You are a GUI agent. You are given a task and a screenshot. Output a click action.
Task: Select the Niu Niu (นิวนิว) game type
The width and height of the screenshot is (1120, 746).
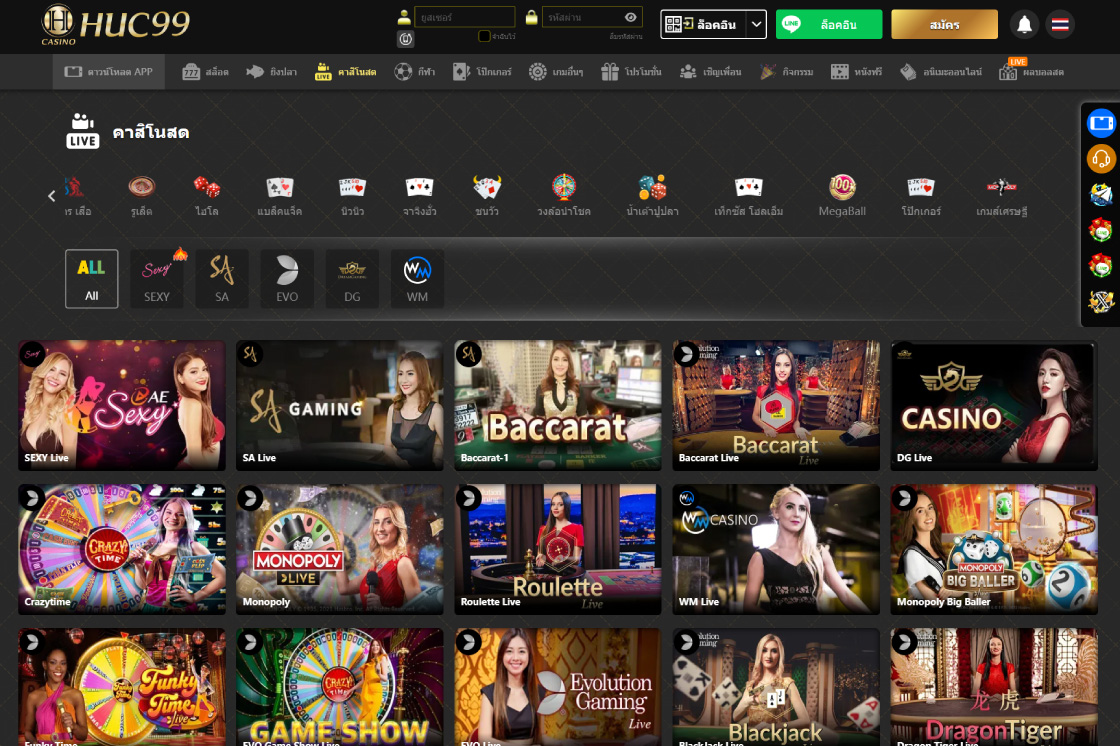pyautogui.click(x=352, y=196)
